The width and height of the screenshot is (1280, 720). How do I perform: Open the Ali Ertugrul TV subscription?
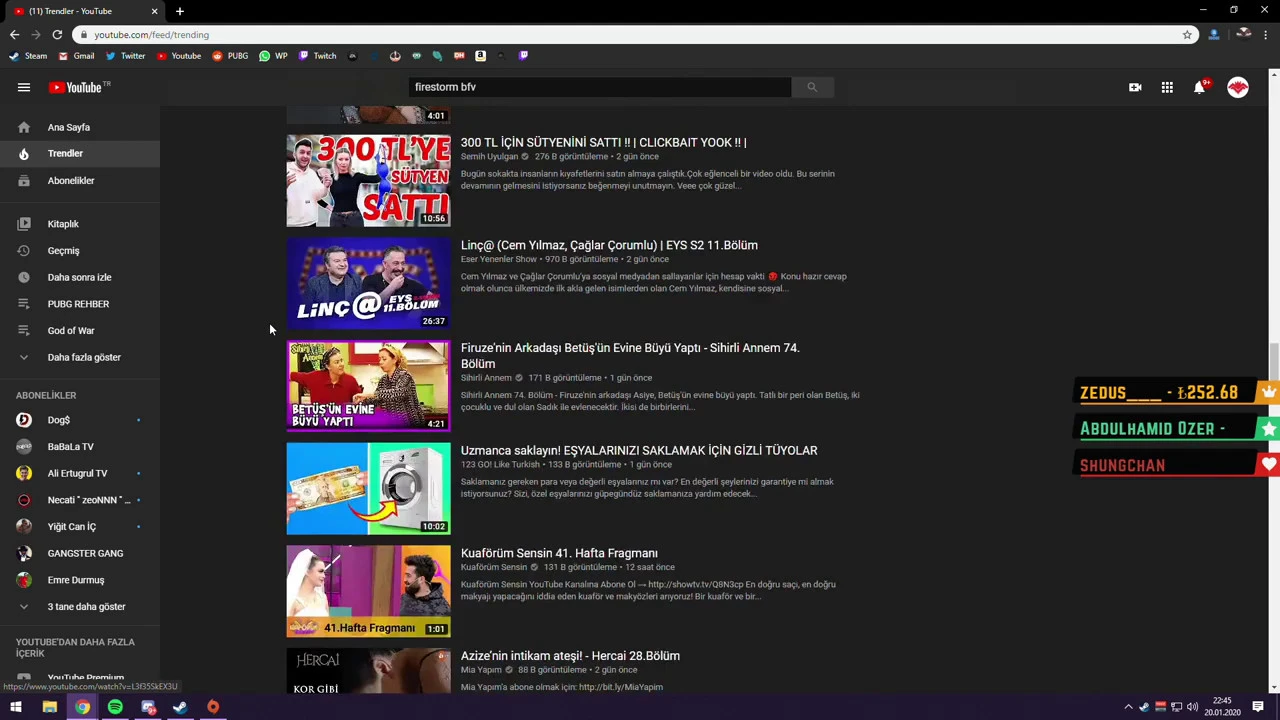[x=80, y=473]
